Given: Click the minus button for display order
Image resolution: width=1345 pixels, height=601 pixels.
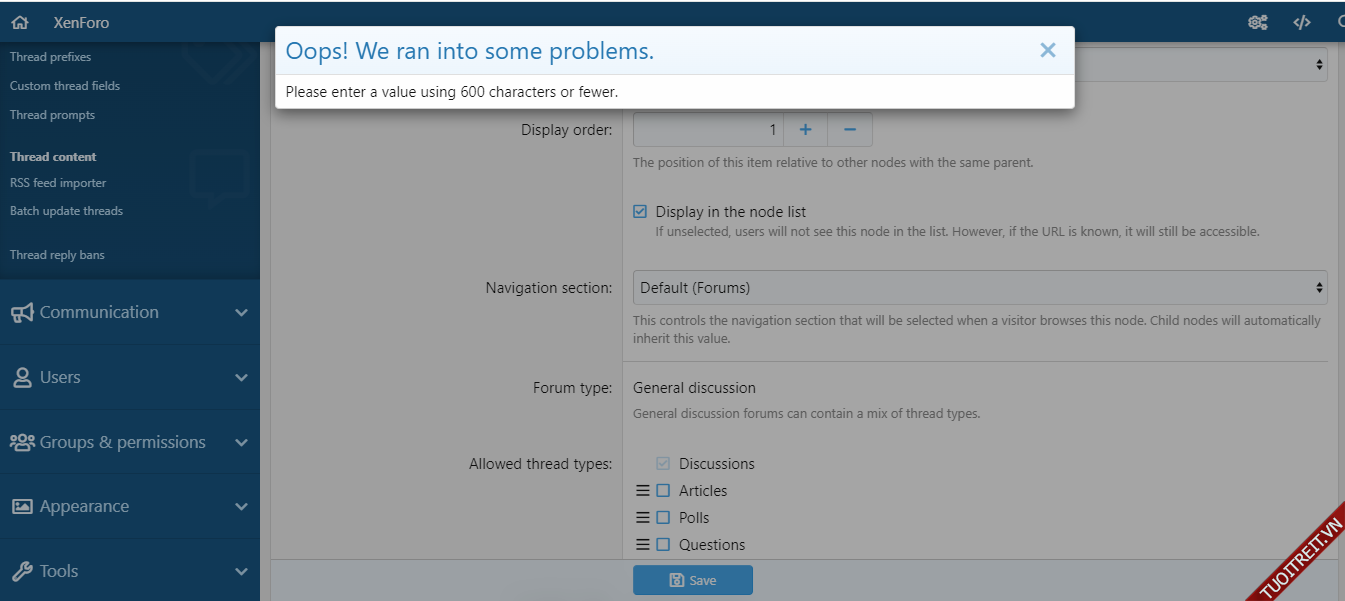Looking at the screenshot, I should pyautogui.click(x=850, y=130).
